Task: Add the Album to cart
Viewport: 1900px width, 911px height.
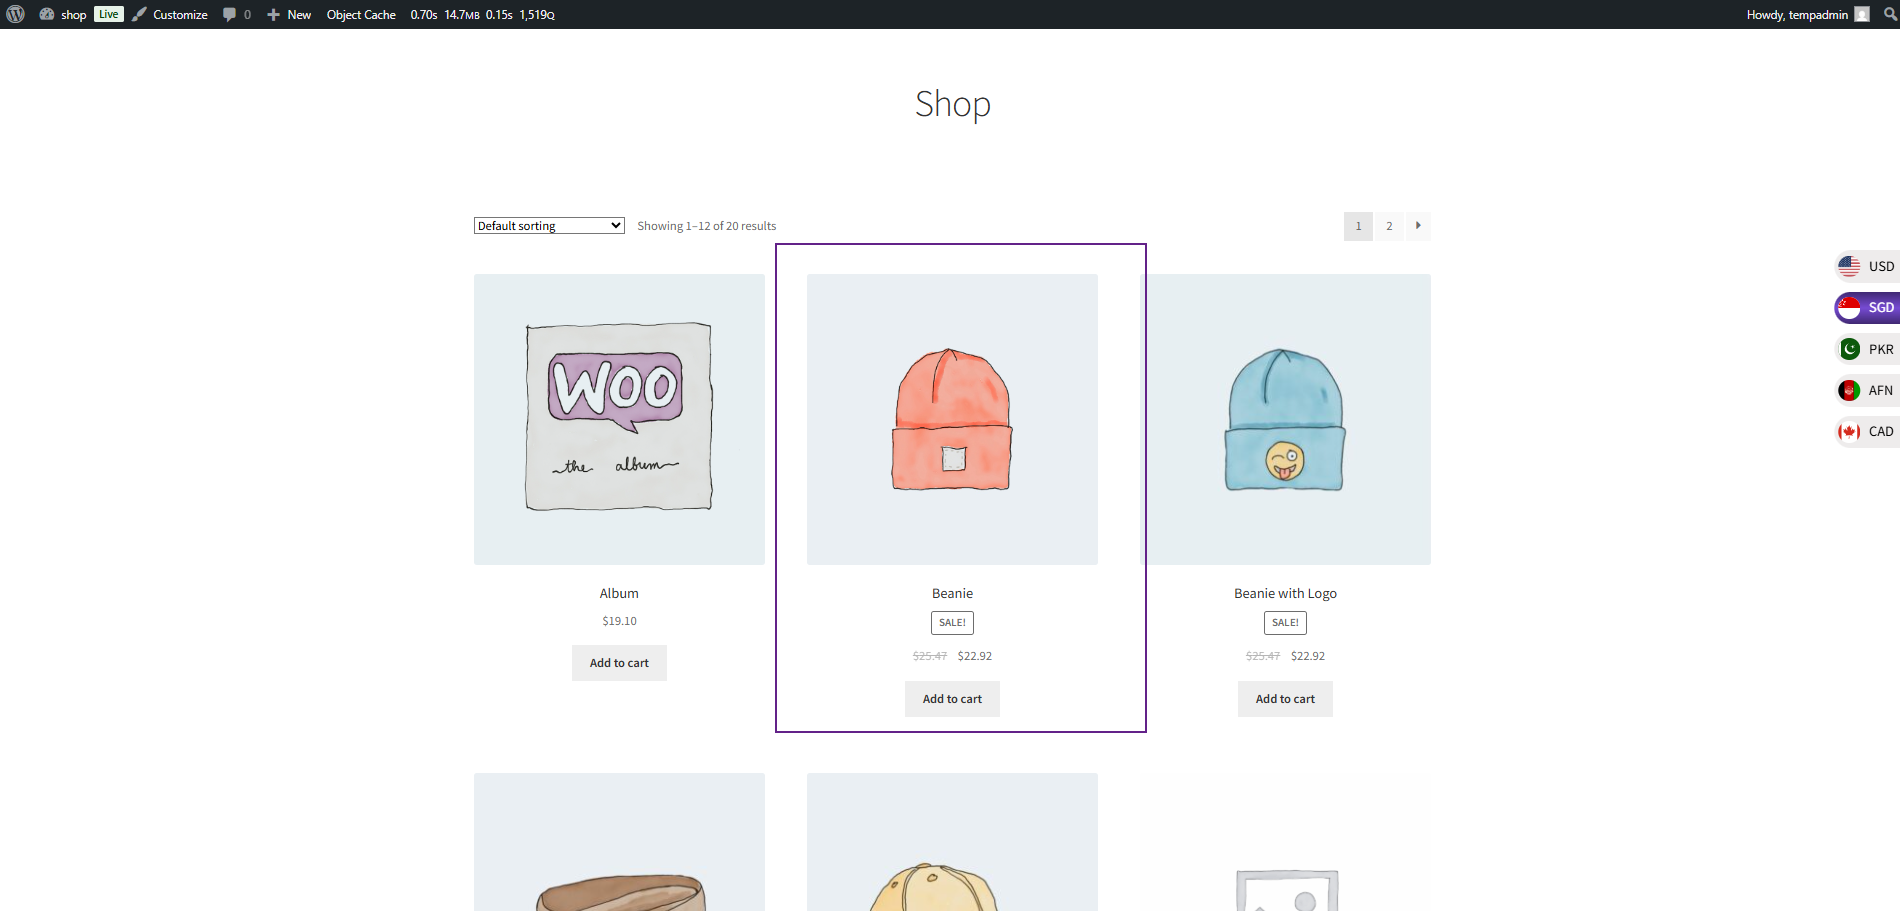Action: click(619, 663)
